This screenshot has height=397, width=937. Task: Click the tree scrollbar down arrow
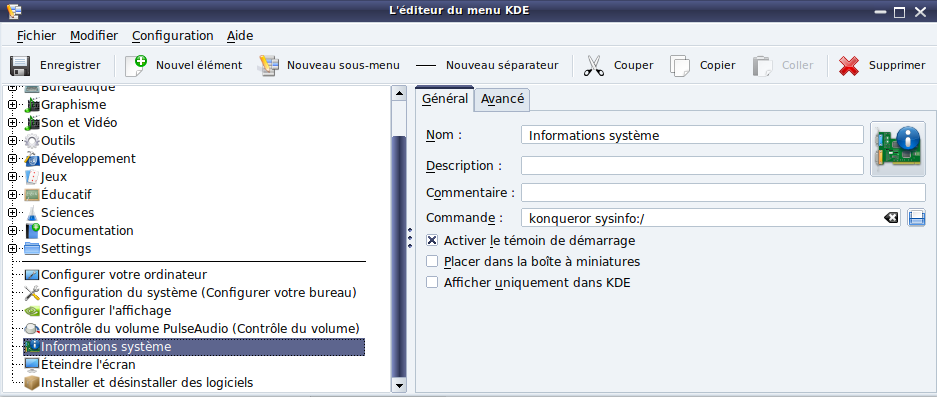pos(399,386)
